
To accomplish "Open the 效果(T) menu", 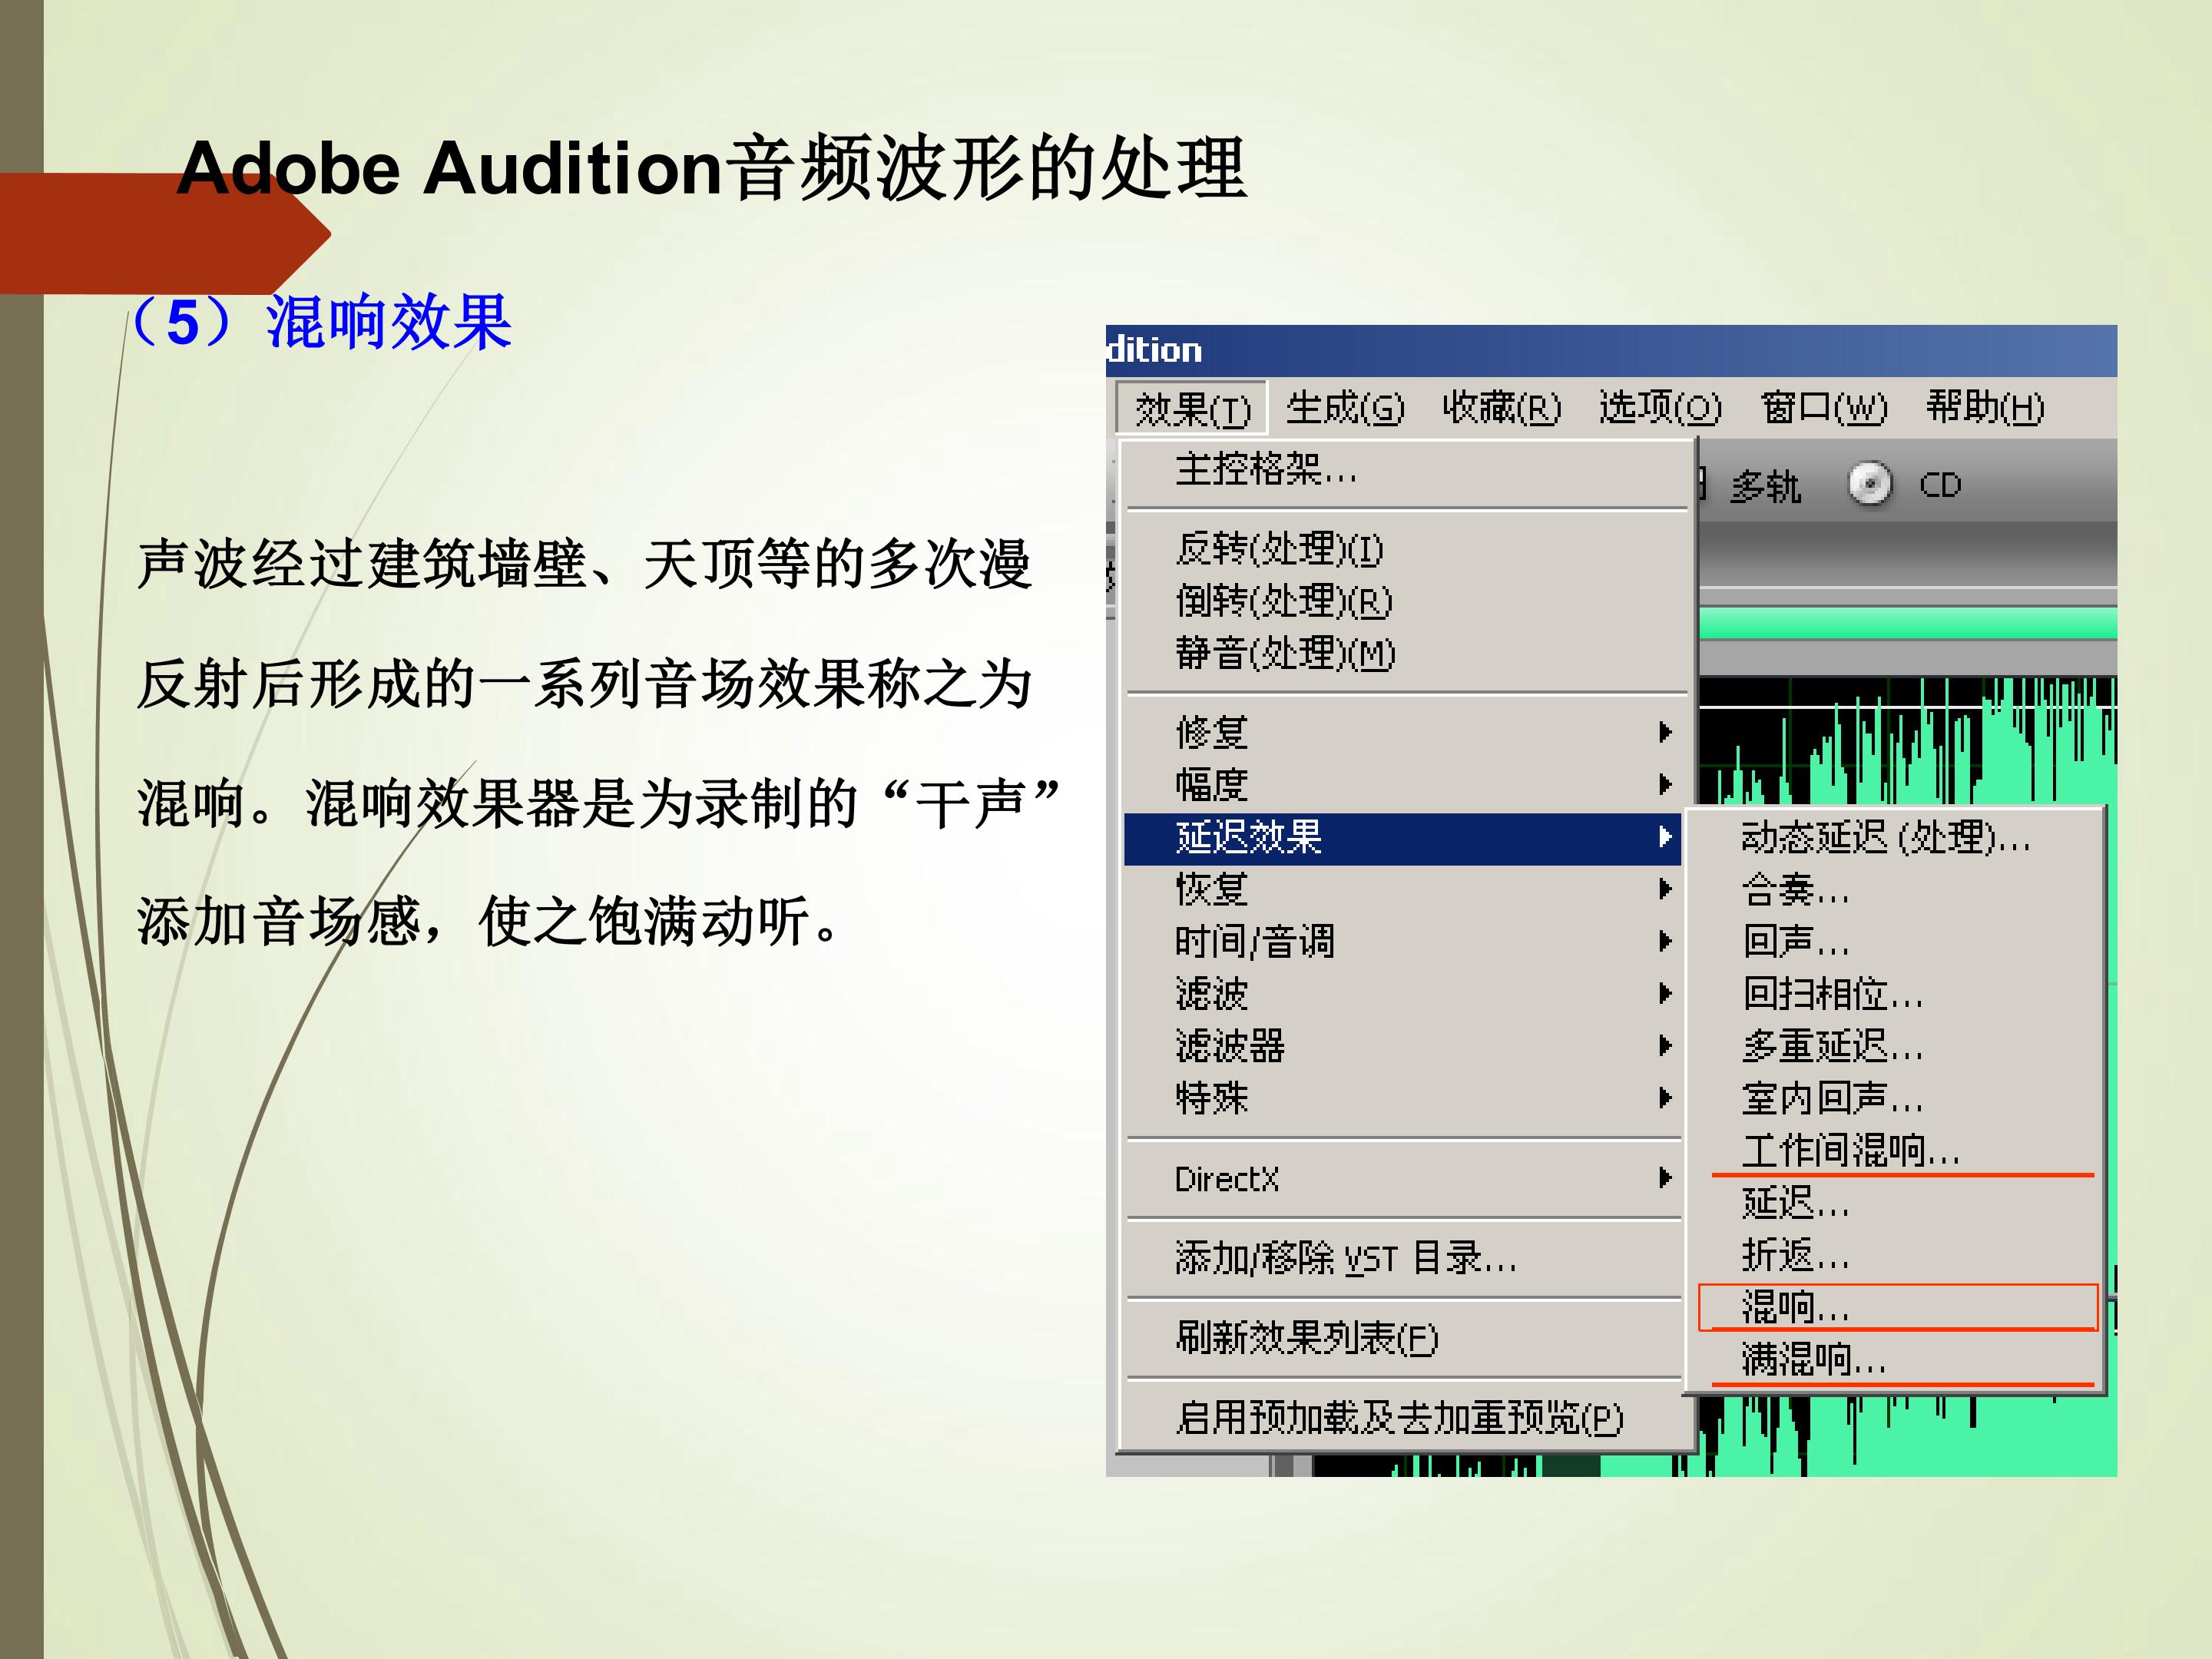I will (1192, 409).
